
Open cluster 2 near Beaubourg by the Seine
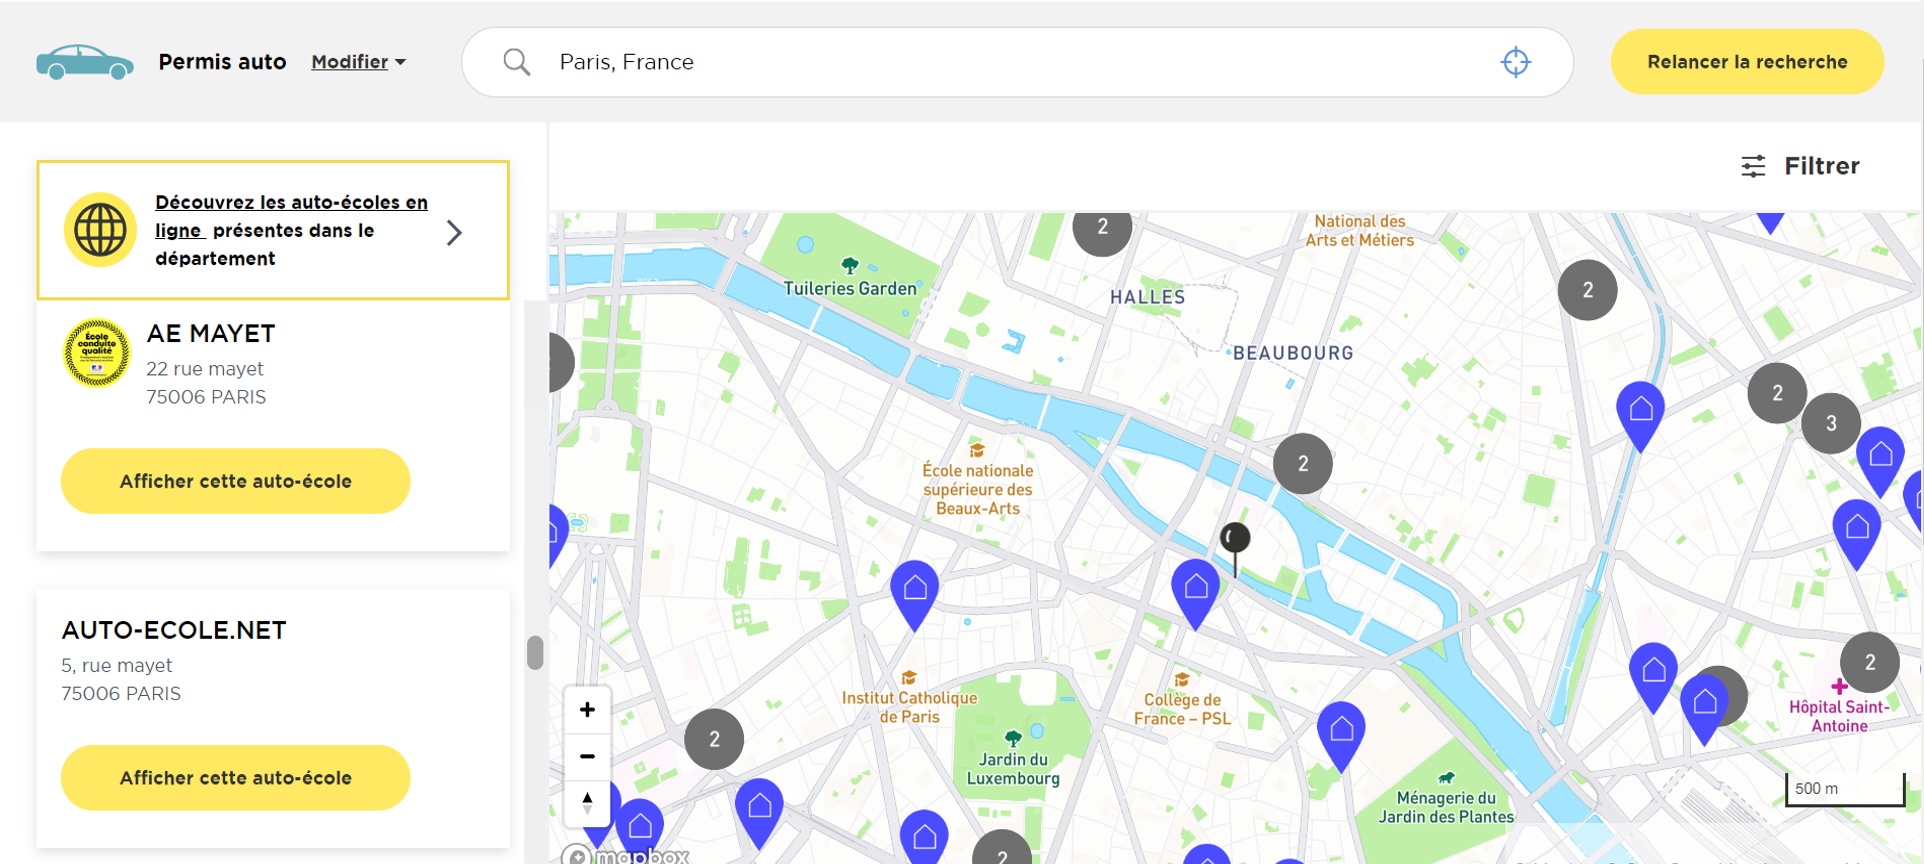click(x=1303, y=463)
